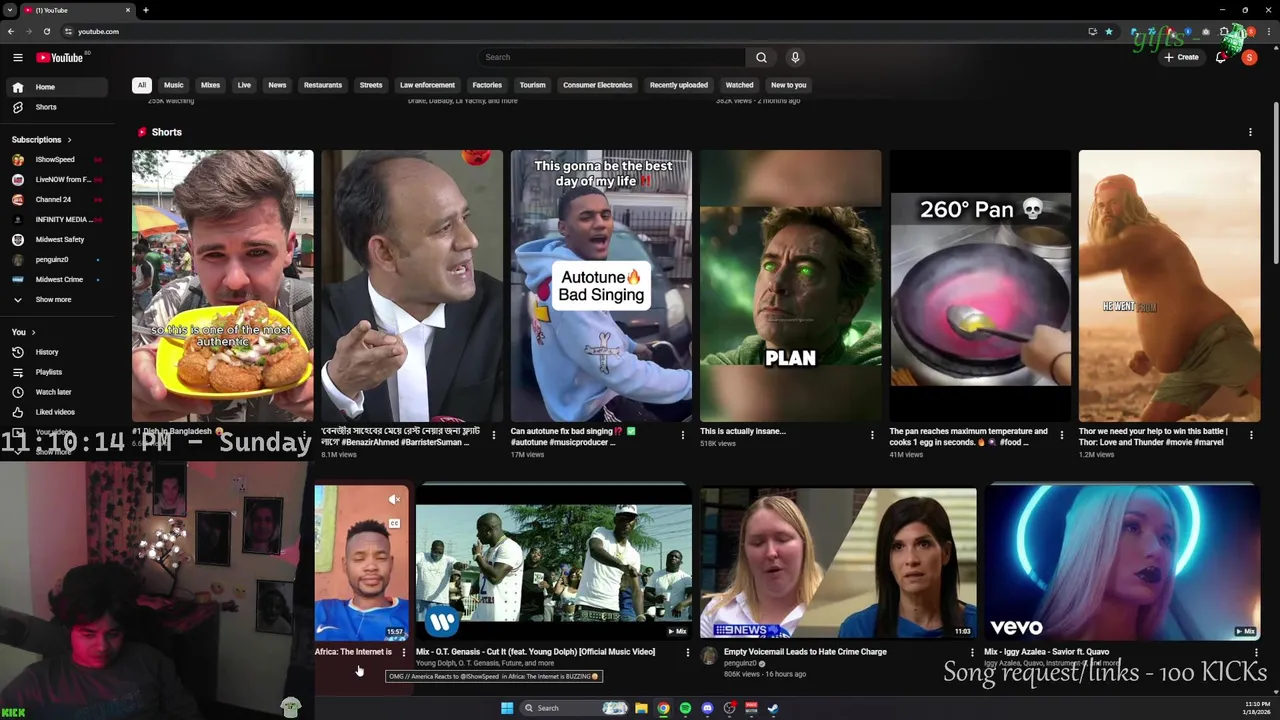The height and width of the screenshot is (720, 1280).
Task: Open Steam from the taskbar
Action: [x=773, y=708]
